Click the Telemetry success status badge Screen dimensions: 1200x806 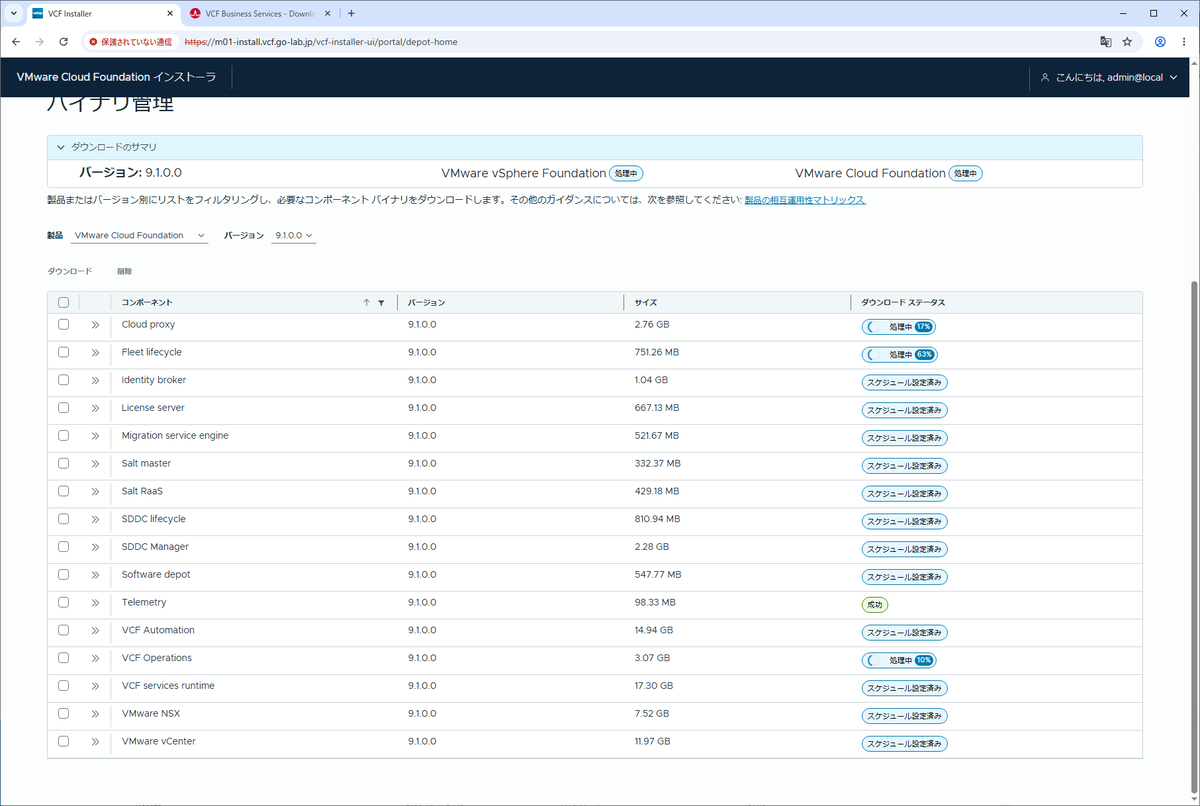[x=875, y=605]
